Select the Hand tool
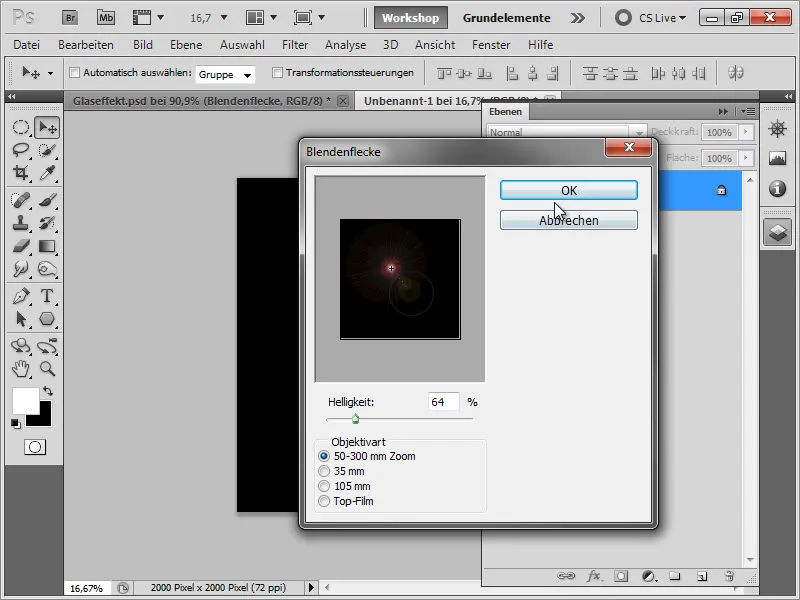Image resolution: width=800 pixels, height=600 pixels. (20, 368)
